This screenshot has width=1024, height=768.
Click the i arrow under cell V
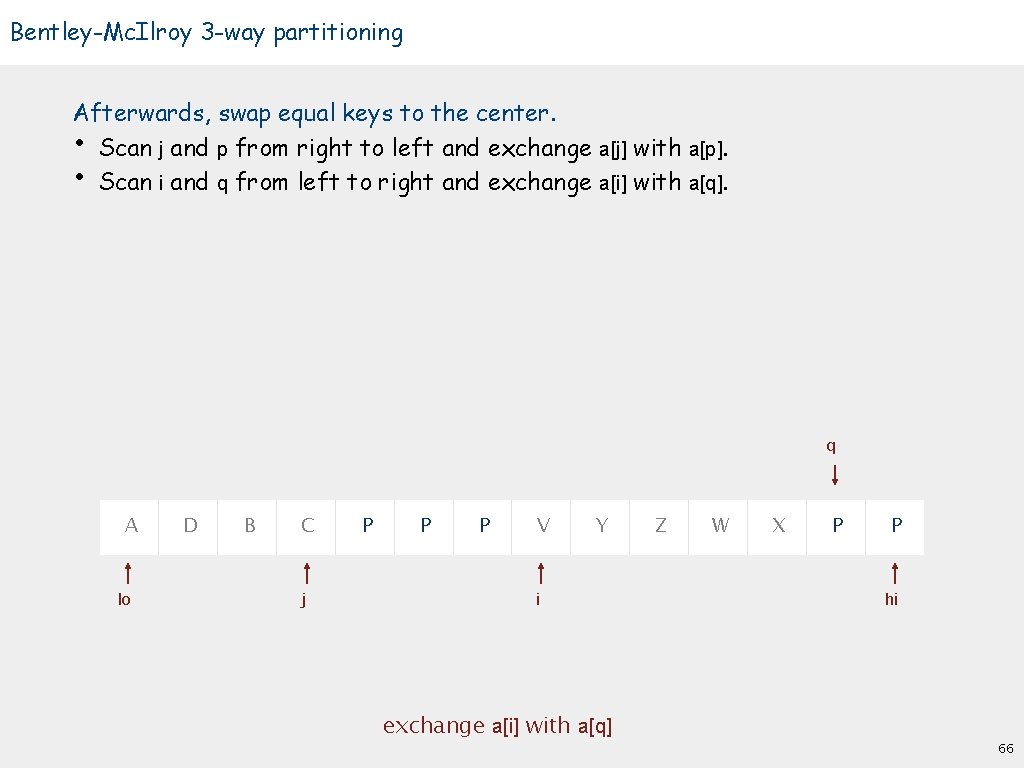pos(541,573)
